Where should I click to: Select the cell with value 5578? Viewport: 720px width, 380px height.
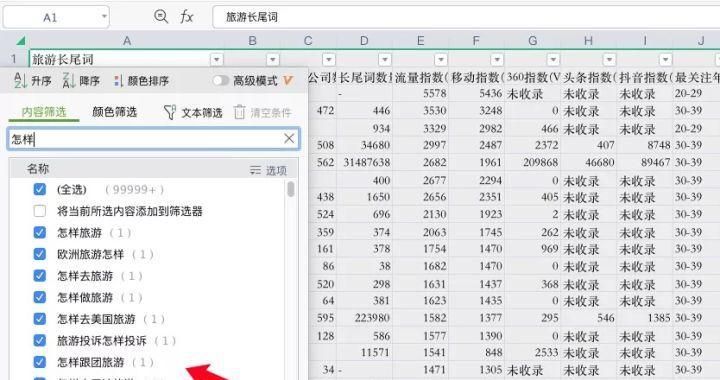pos(421,94)
